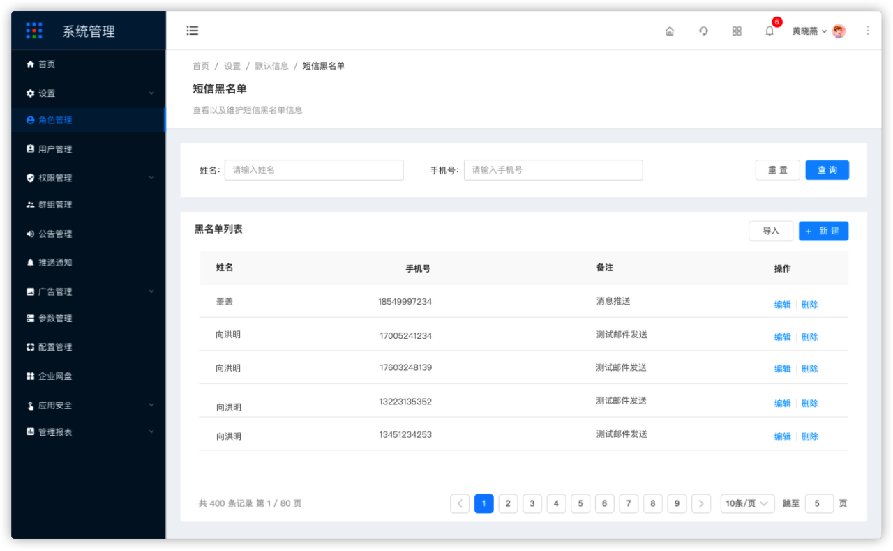Click the 配置管理 icon in sidebar
The image size is (893, 551).
click(30, 347)
